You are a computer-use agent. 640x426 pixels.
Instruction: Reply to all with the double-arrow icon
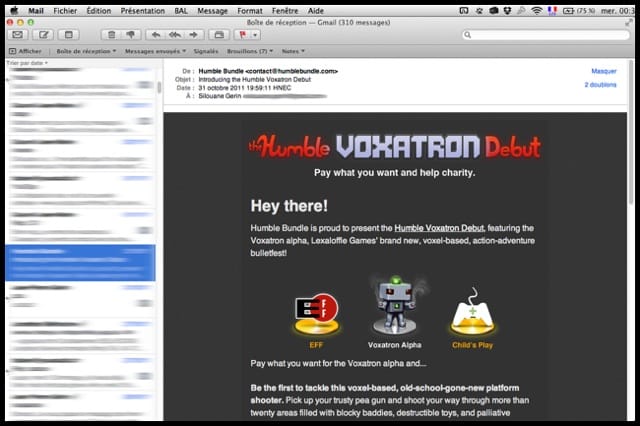pyautogui.click(x=175, y=35)
